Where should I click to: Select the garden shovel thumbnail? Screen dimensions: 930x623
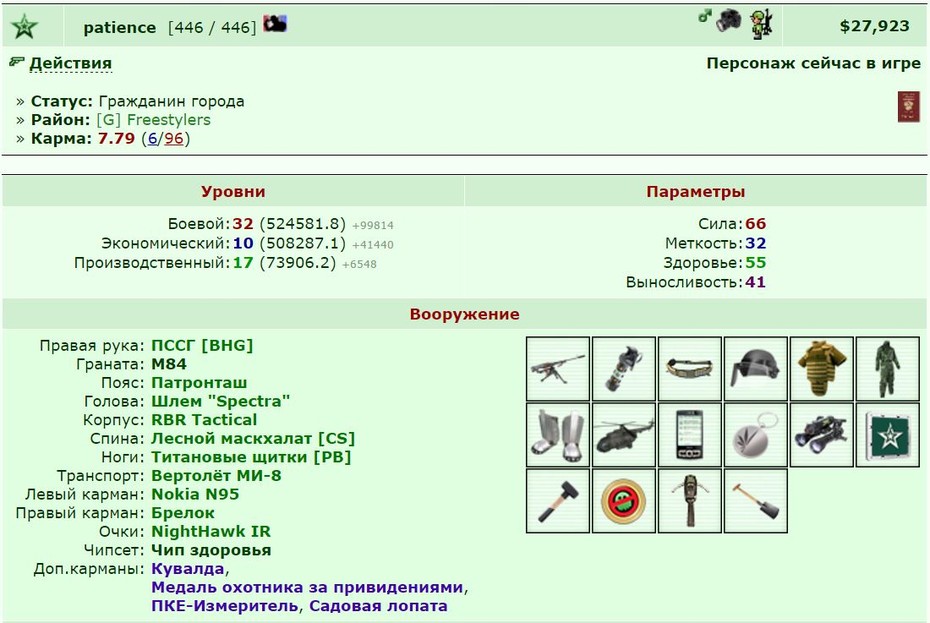(x=755, y=500)
